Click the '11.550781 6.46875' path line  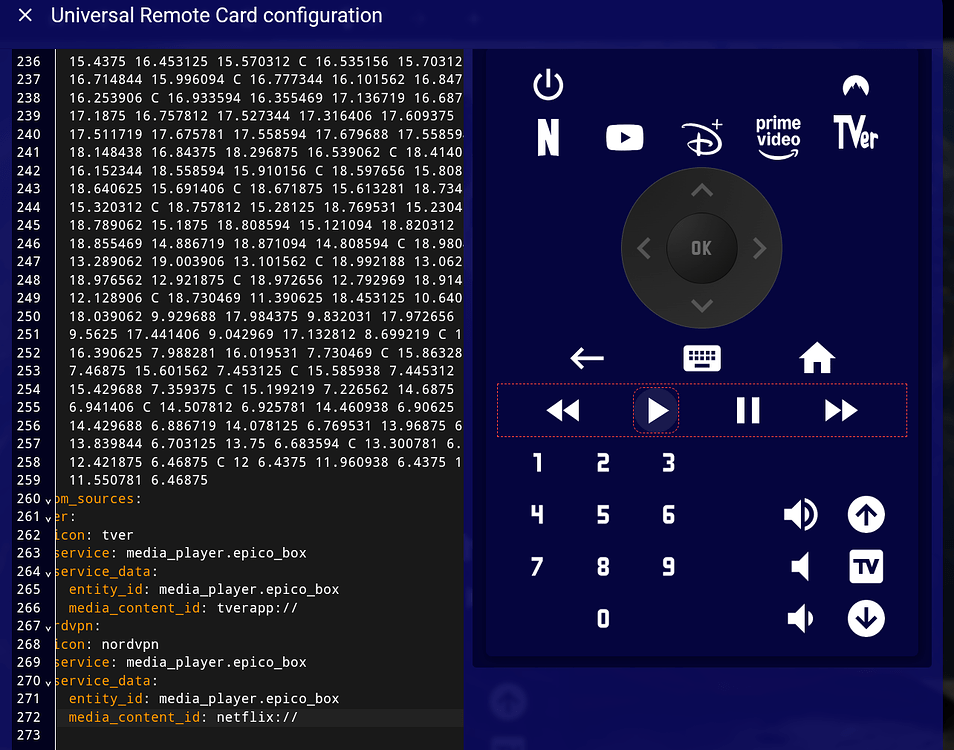pyautogui.click(x=138, y=480)
